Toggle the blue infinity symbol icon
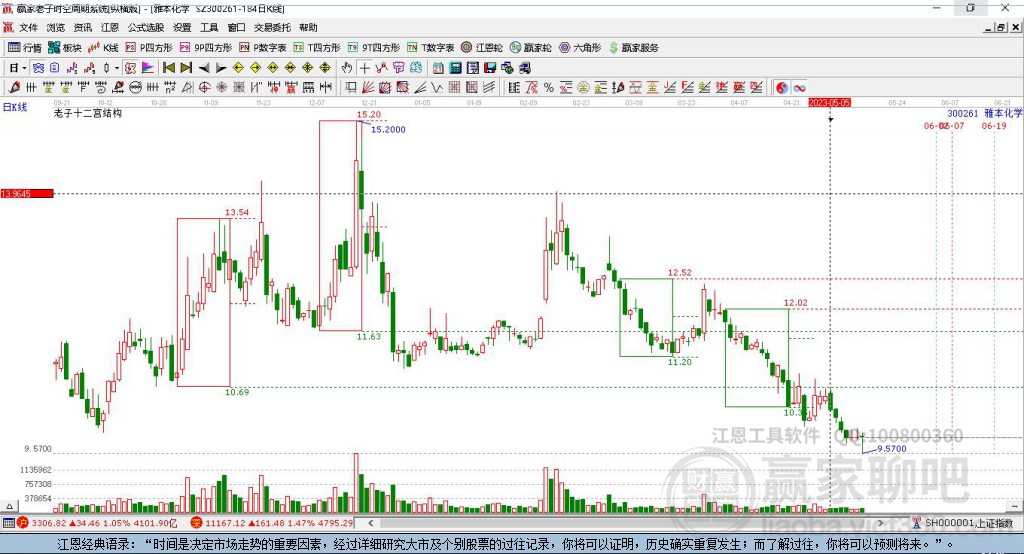Screen dimensions: 1024x554 click(799, 88)
